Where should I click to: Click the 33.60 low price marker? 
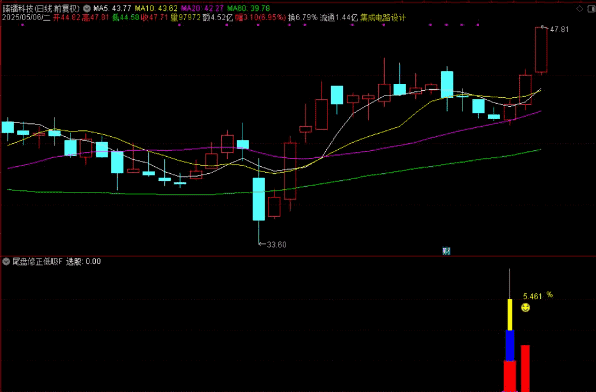point(276,244)
